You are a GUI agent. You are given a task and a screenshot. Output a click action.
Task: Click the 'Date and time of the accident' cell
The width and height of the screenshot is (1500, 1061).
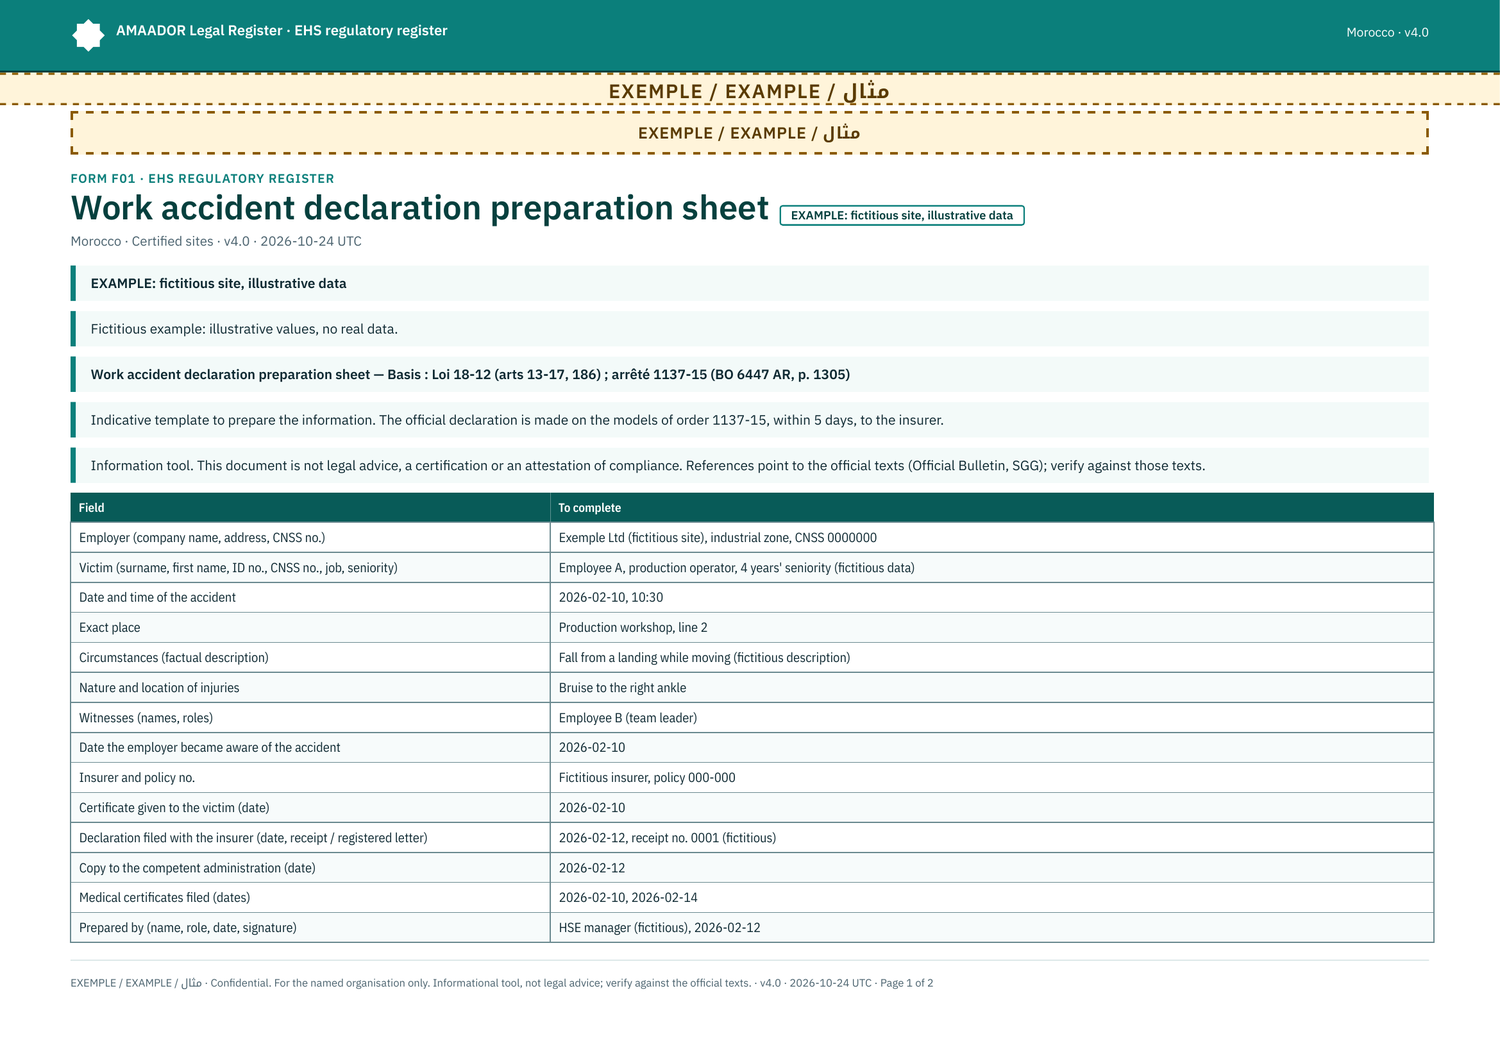point(311,598)
